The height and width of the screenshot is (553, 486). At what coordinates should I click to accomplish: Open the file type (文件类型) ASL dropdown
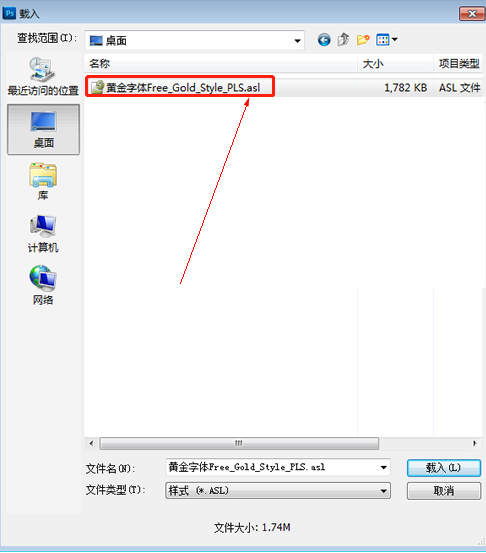point(278,491)
